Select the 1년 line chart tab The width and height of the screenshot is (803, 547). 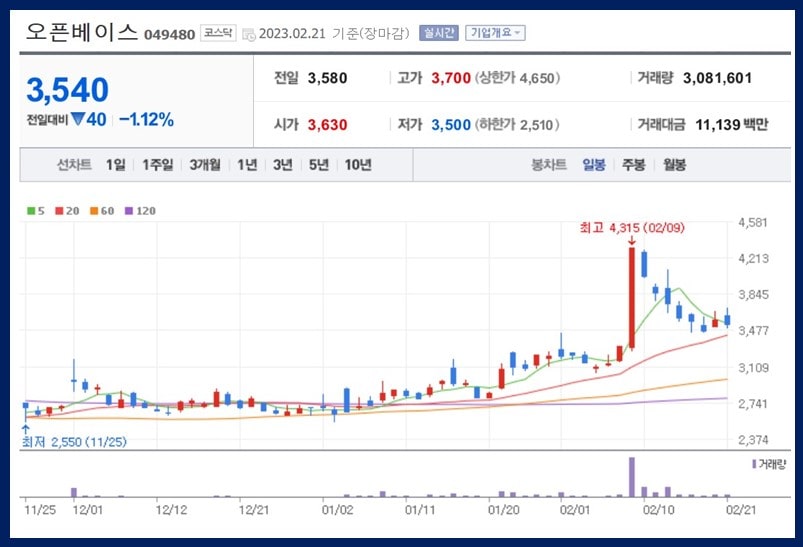[247, 165]
